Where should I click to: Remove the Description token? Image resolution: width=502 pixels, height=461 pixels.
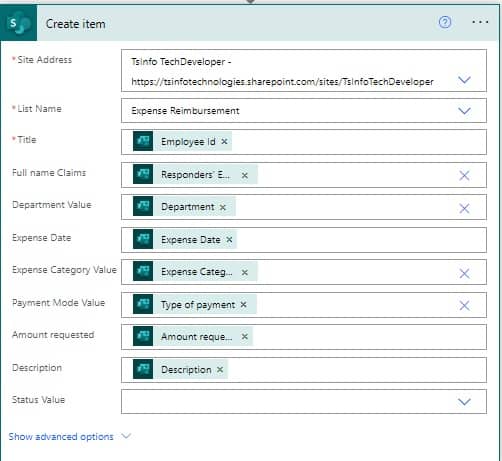point(220,370)
